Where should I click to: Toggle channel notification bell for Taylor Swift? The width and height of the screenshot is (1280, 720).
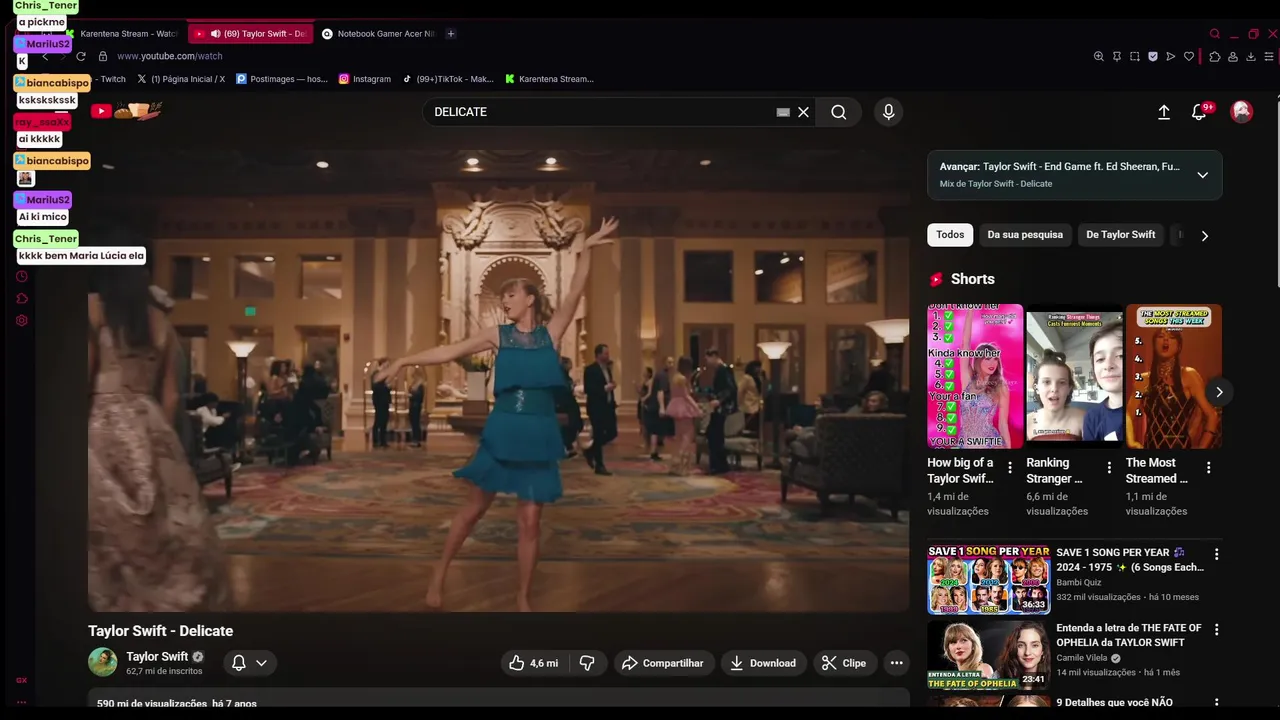point(239,662)
